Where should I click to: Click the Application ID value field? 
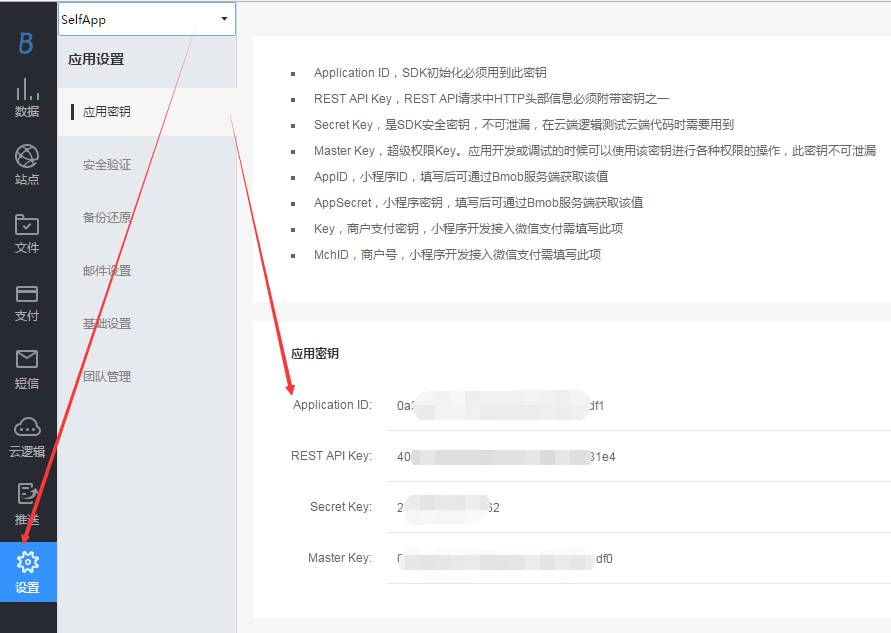tap(639, 406)
